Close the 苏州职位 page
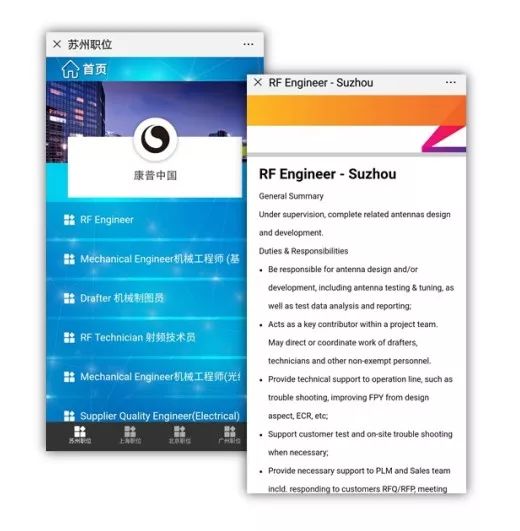The height and width of the screenshot is (531, 520). click(x=57, y=44)
